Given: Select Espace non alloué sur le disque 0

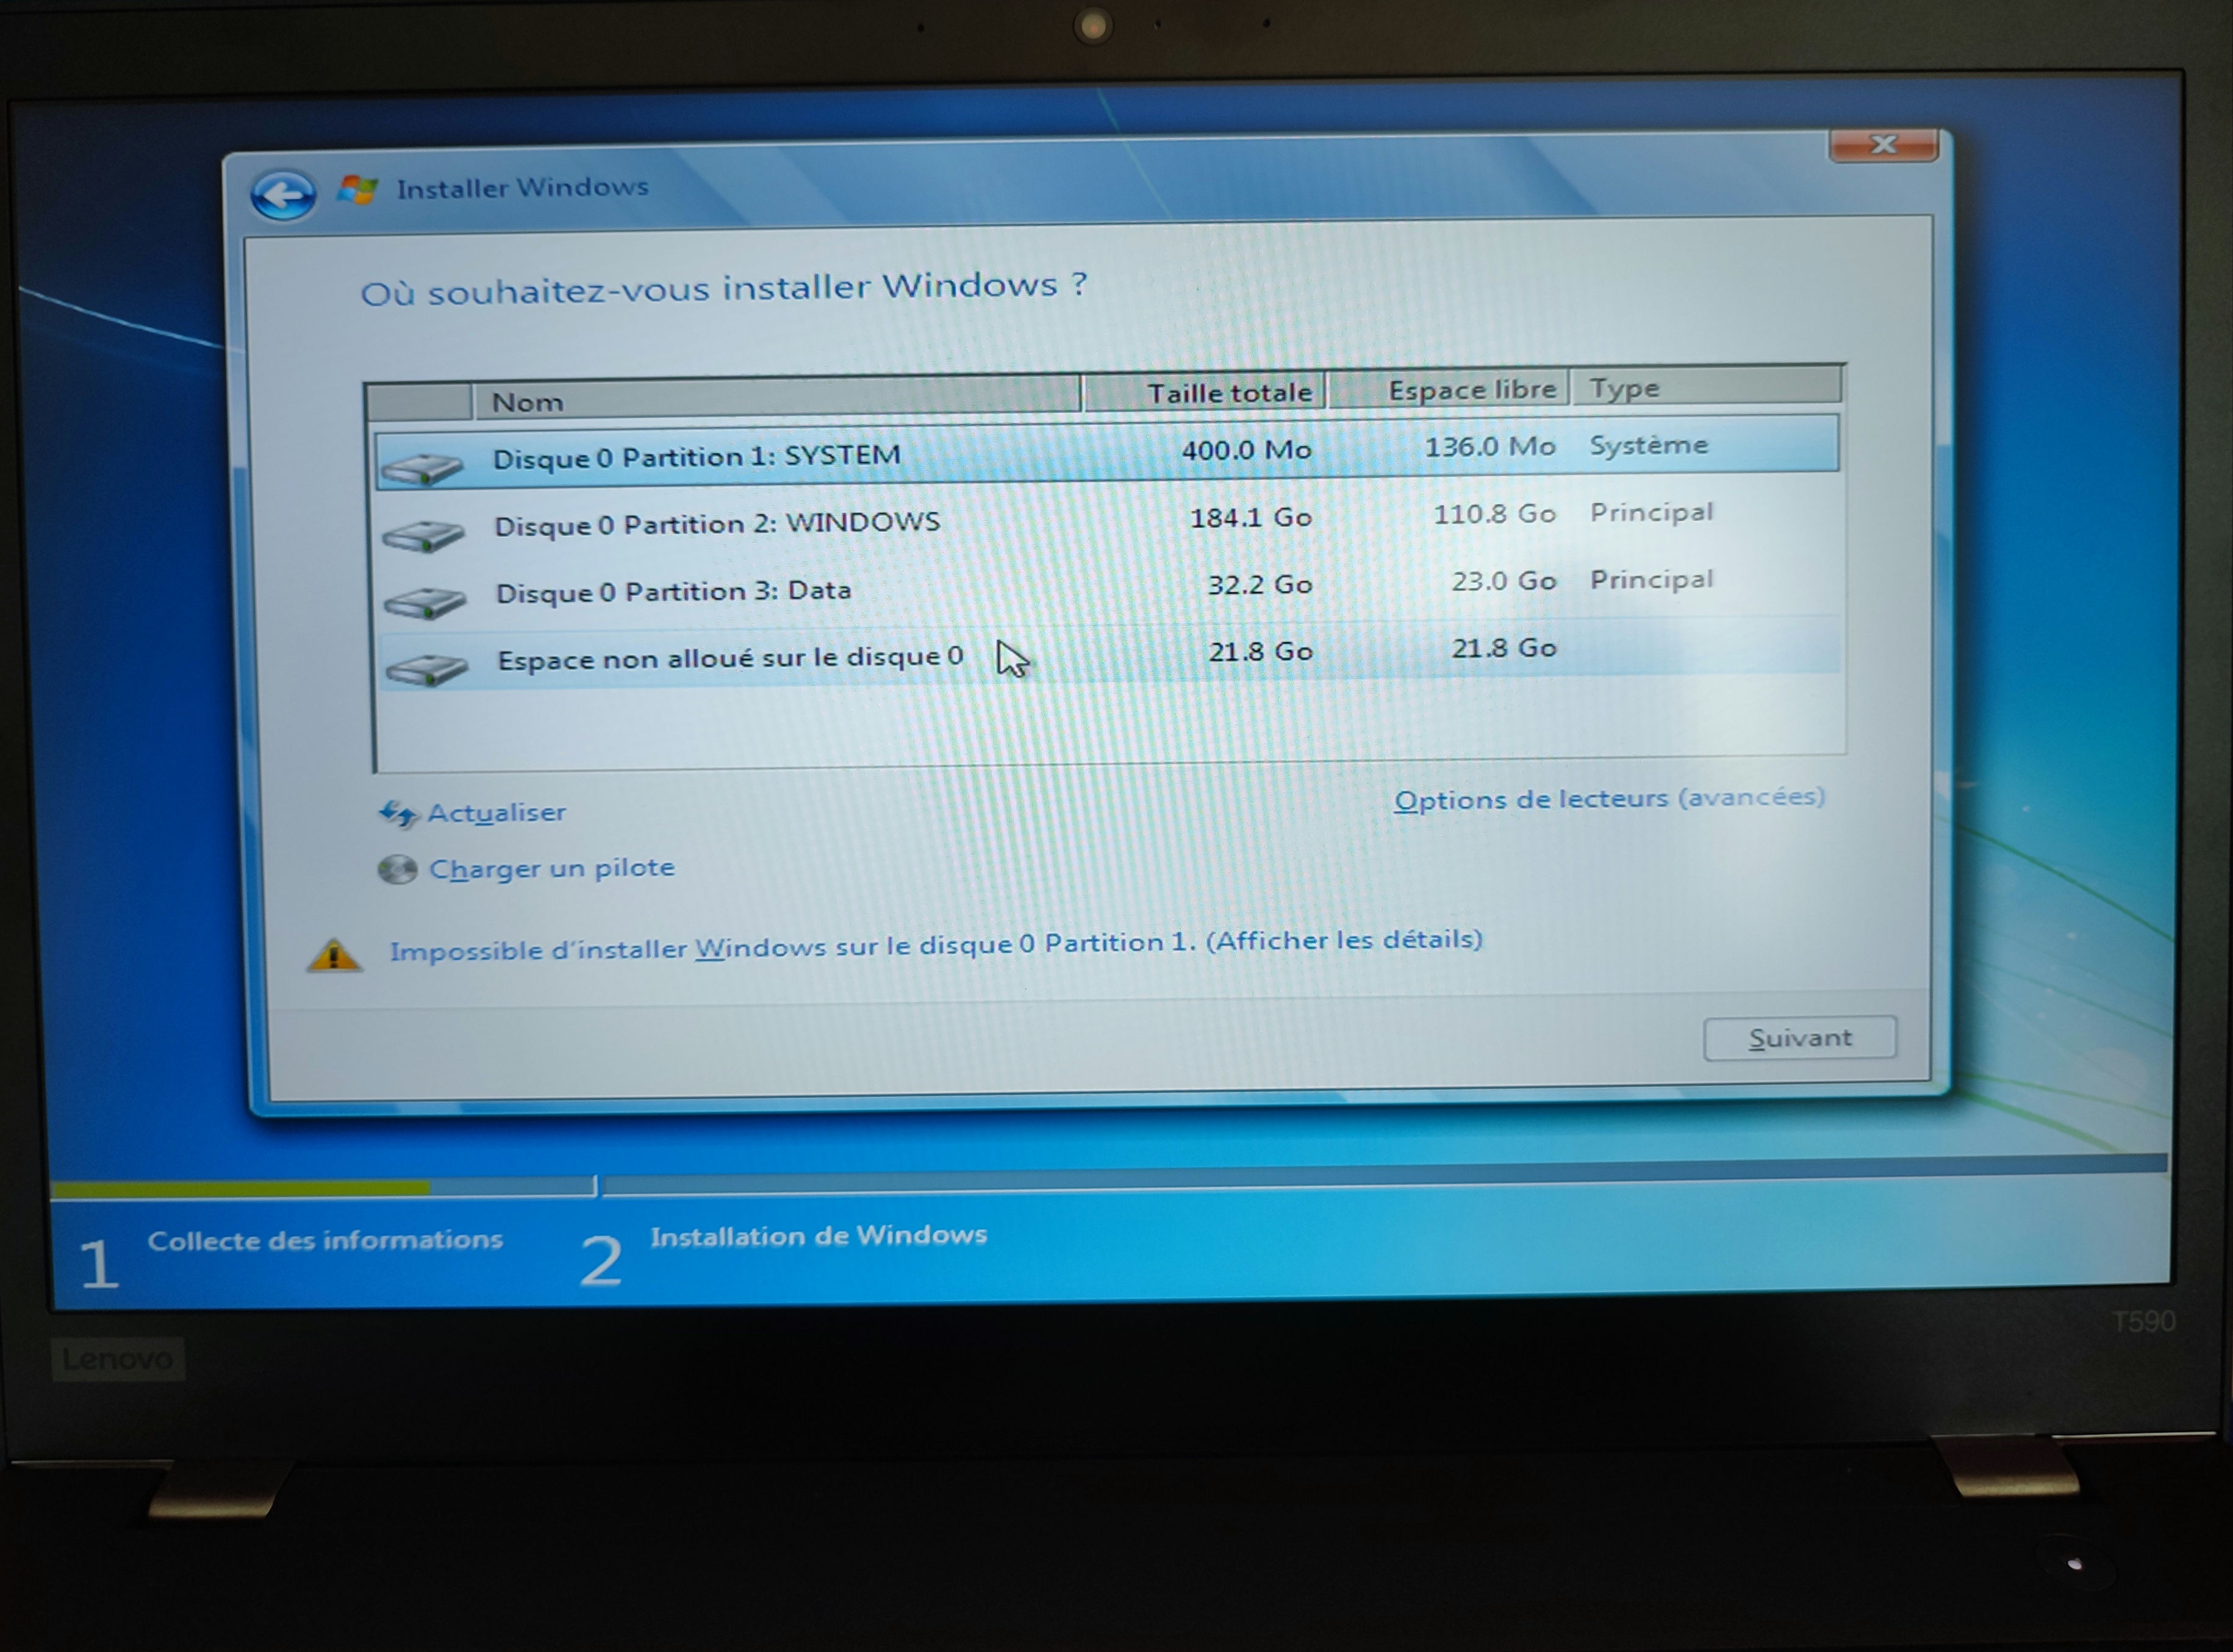Looking at the screenshot, I should point(1110,654).
